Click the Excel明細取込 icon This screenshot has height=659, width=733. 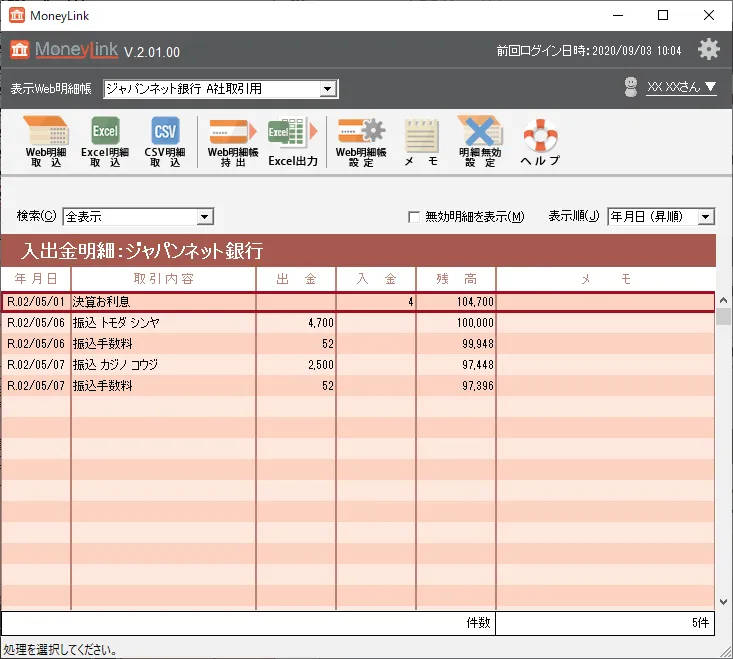point(105,141)
